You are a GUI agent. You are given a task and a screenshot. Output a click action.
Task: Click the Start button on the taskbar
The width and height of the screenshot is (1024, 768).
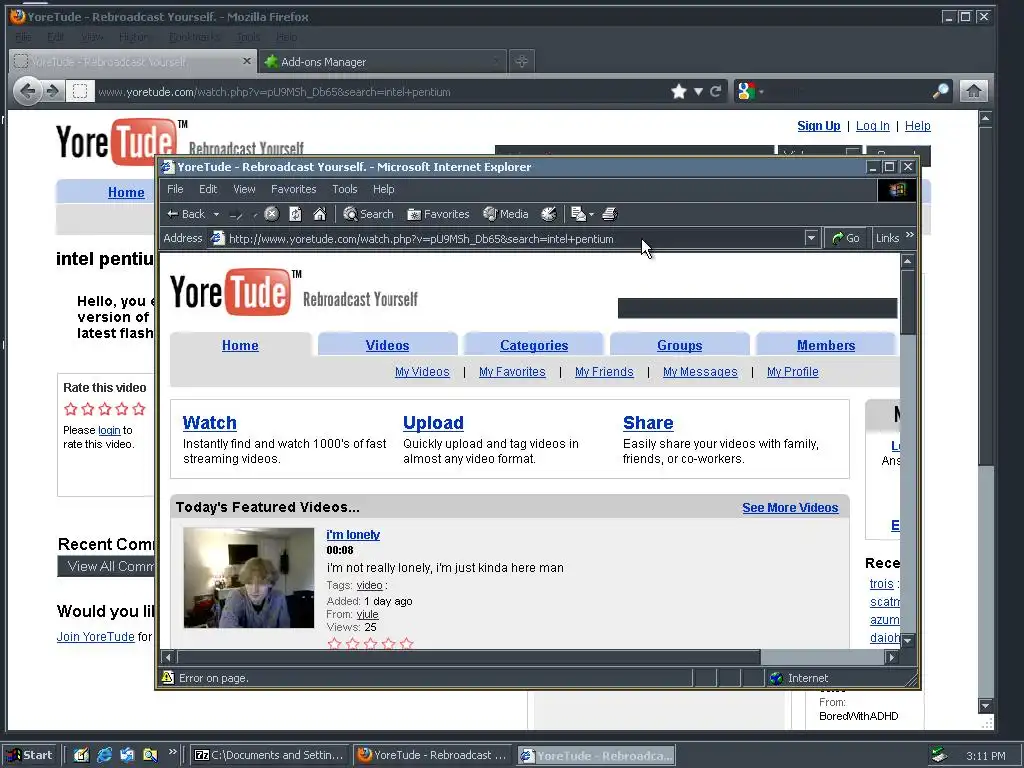coord(29,756)
